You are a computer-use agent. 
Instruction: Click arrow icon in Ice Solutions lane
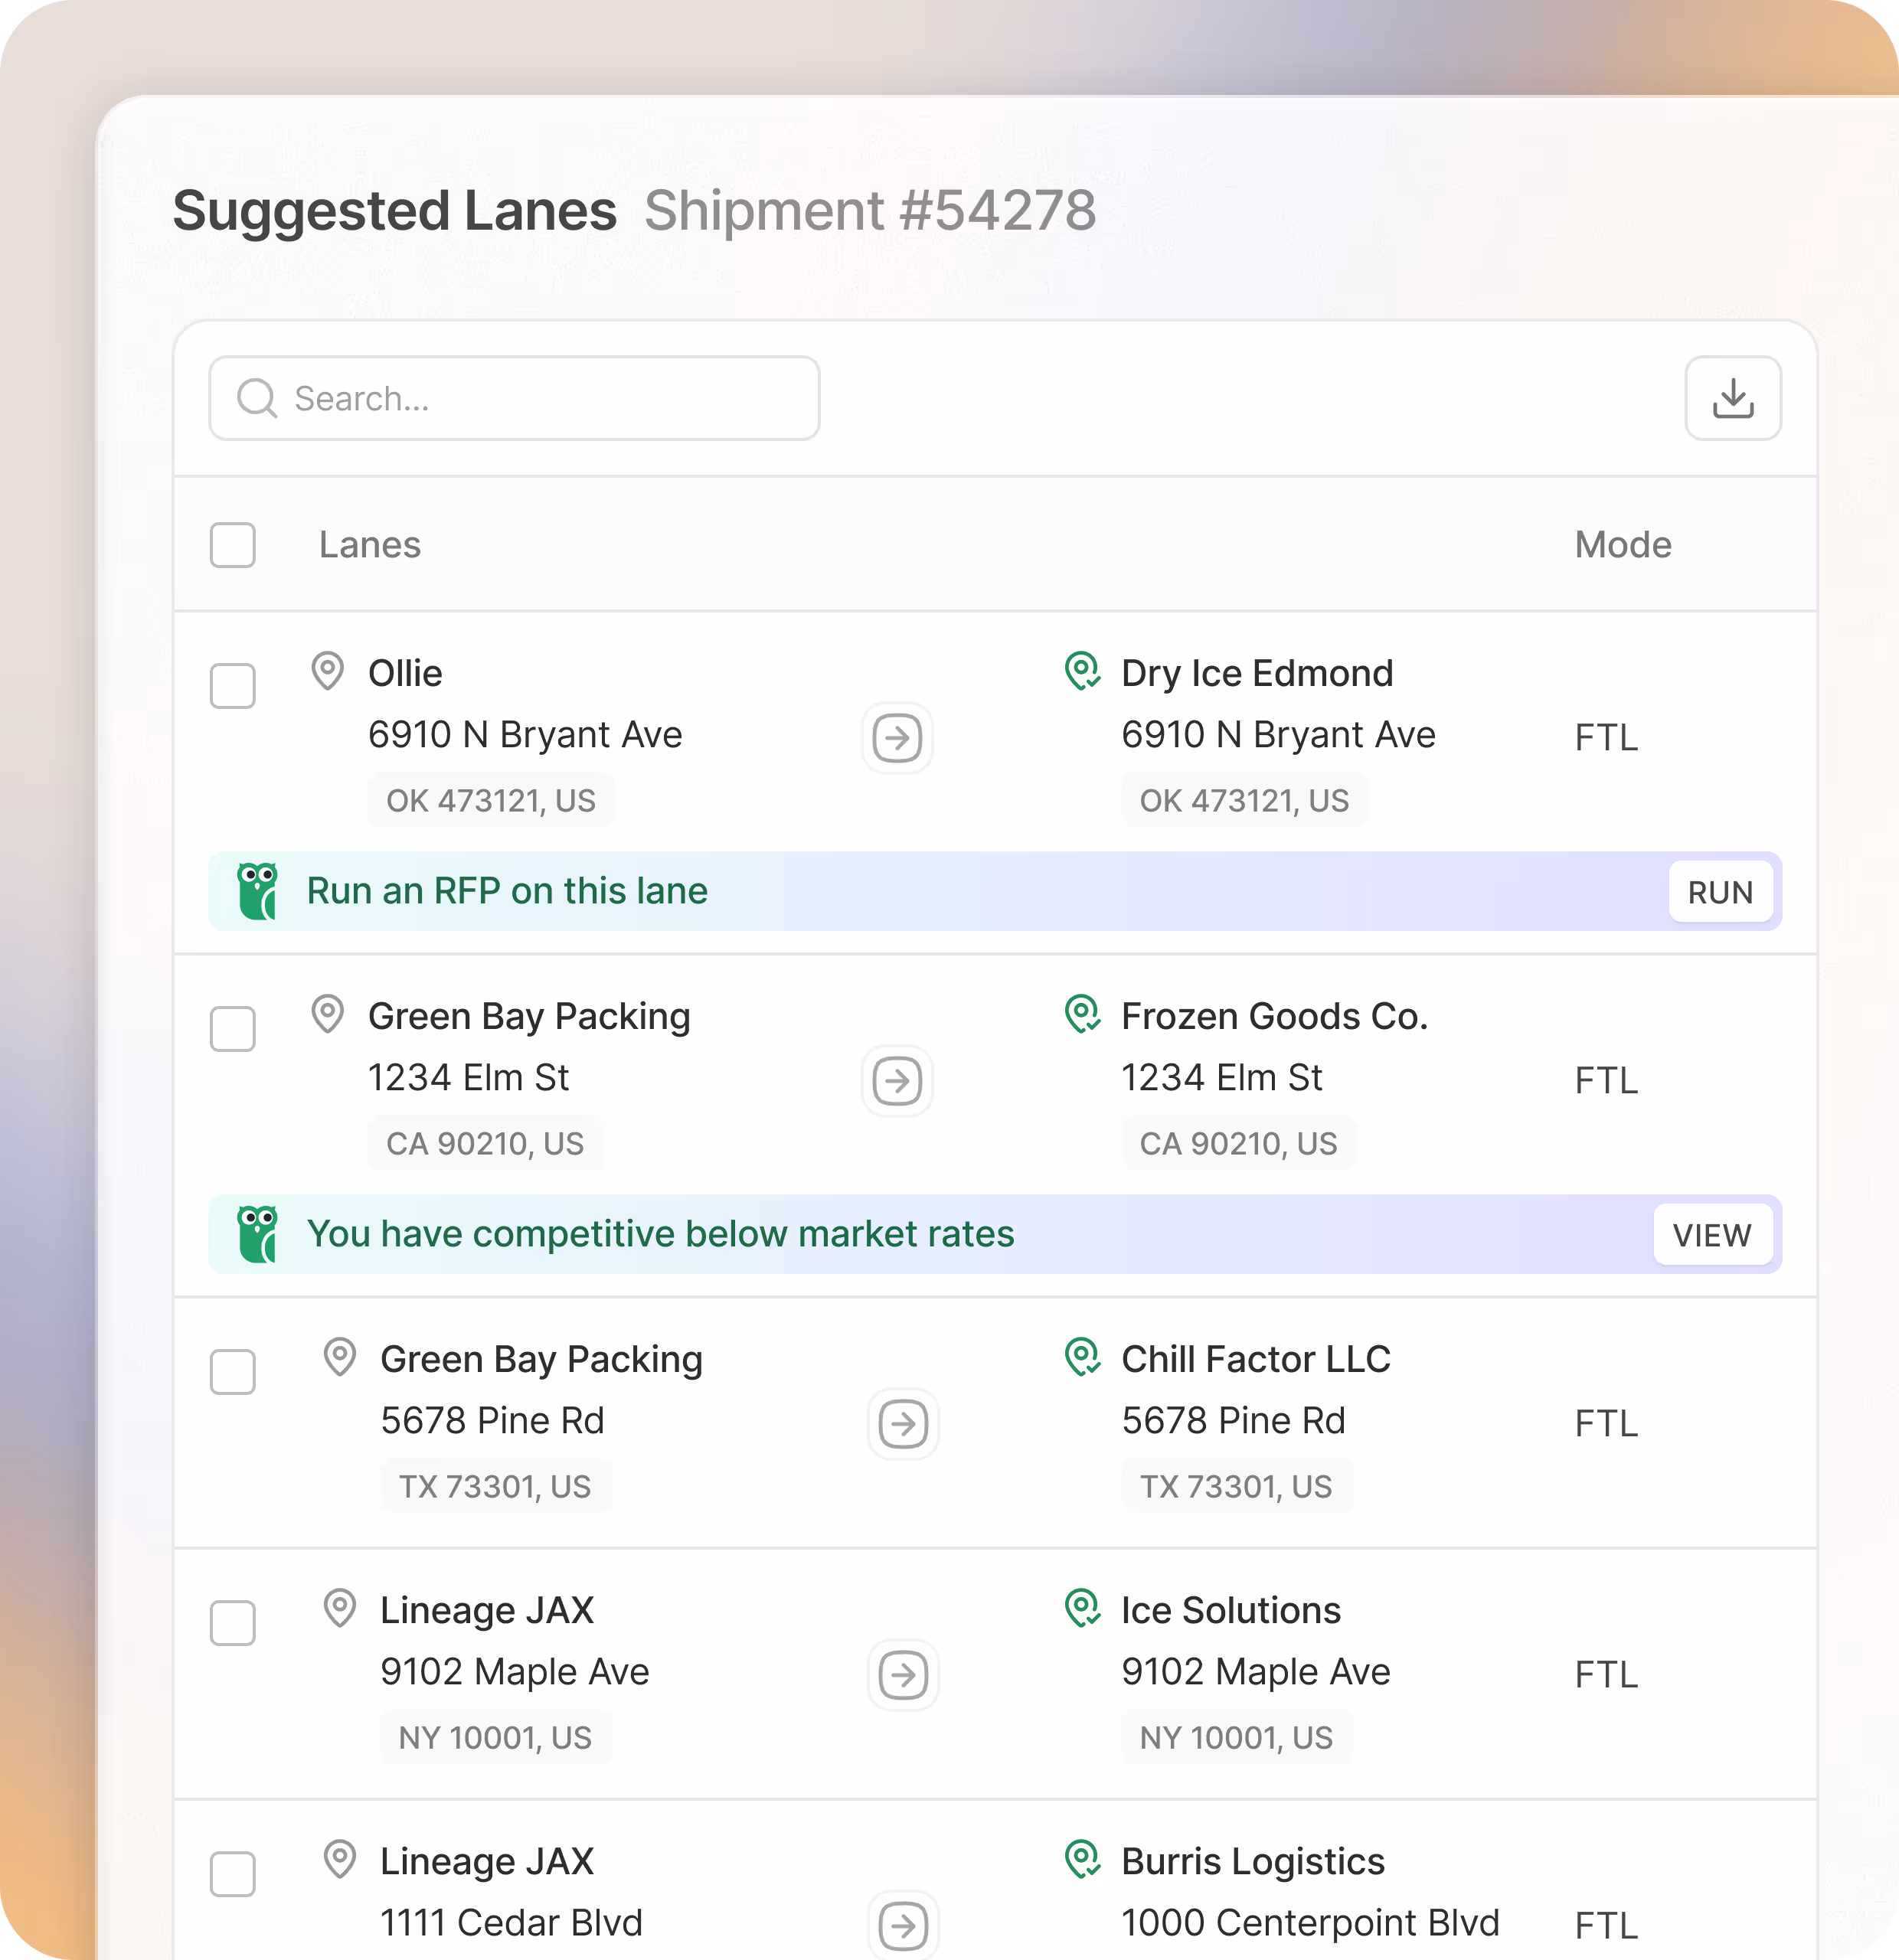903,1675
